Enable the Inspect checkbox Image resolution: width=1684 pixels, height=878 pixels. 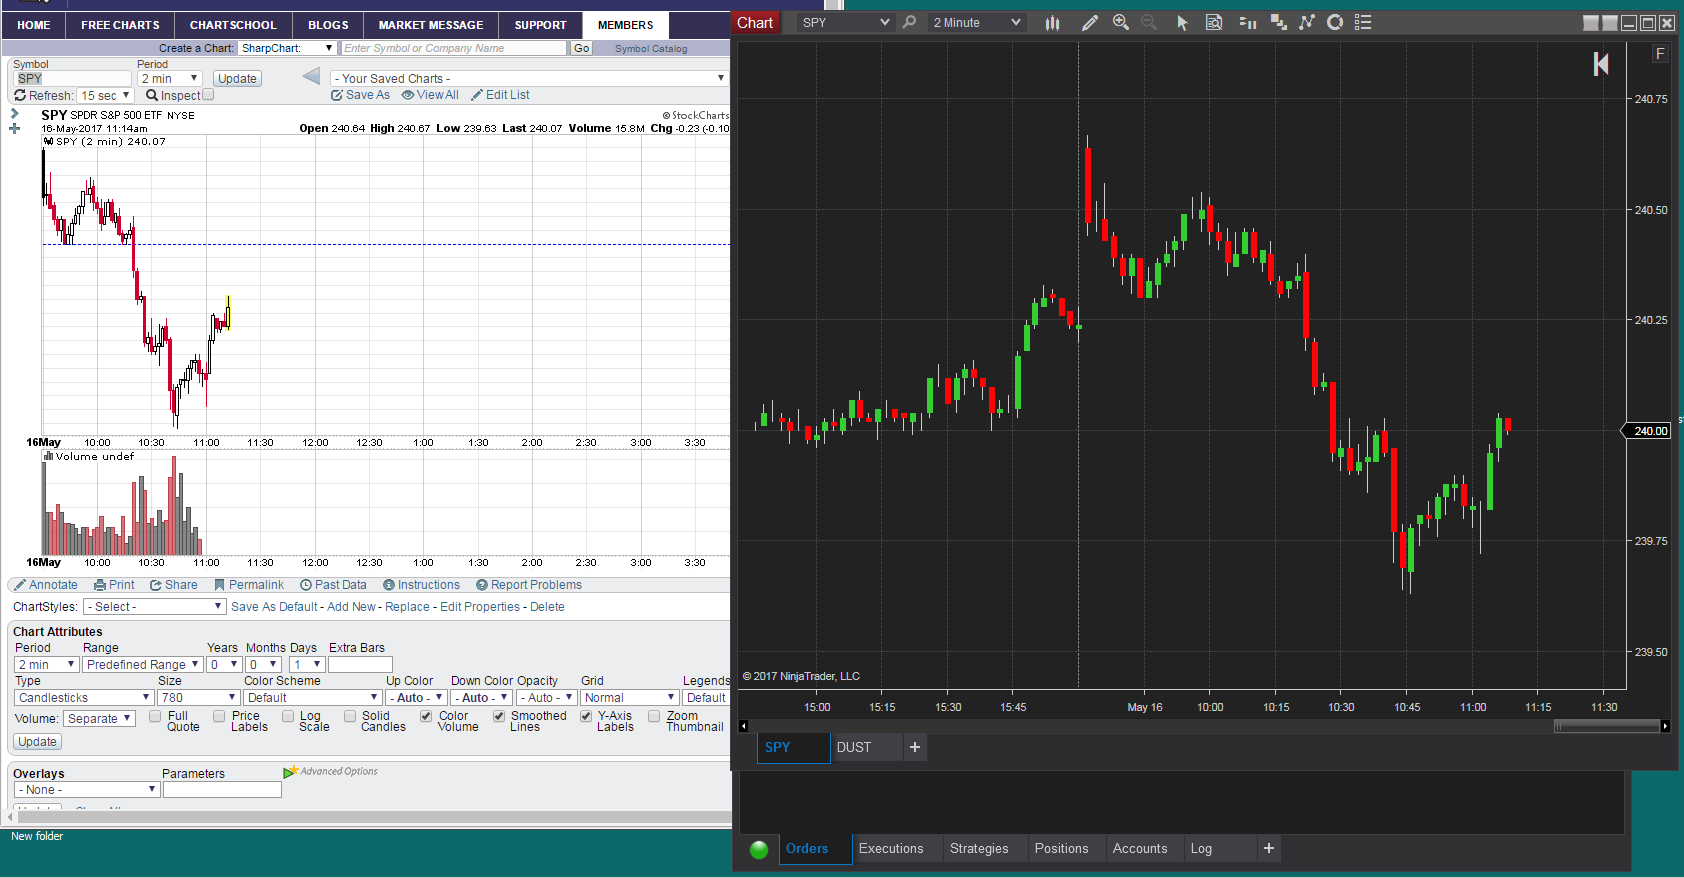[x=208, y=95]
